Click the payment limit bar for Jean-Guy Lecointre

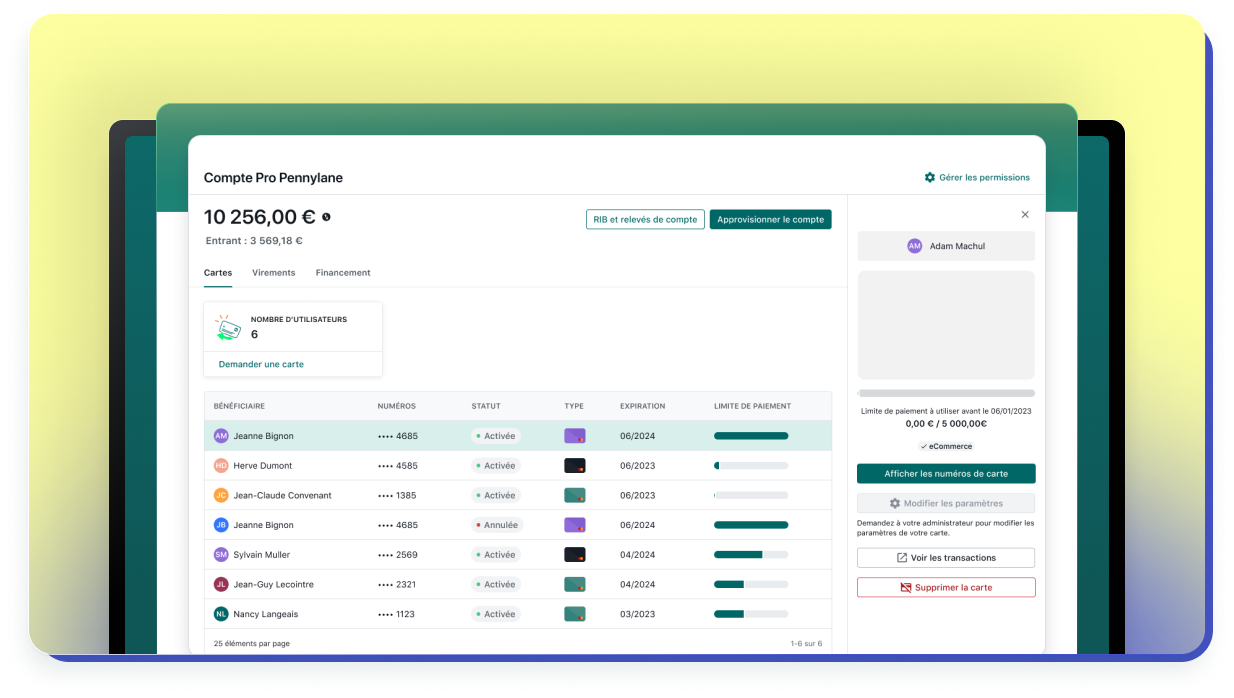[750, 584]
